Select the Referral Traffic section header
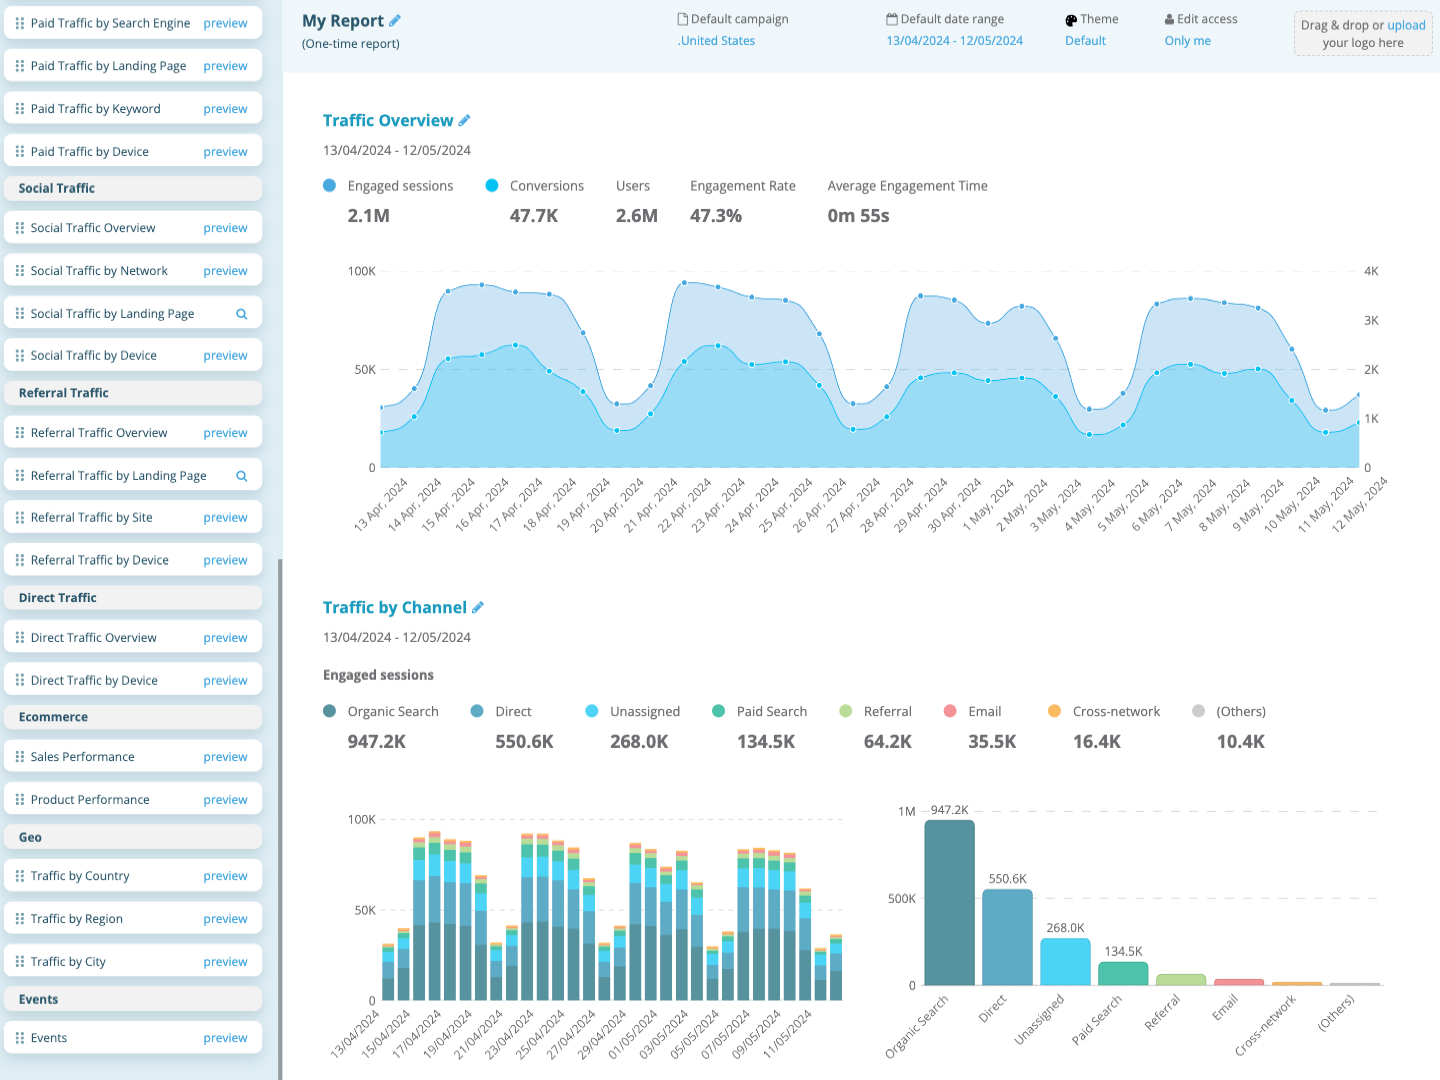Viewport: 1440px width, 1080px height. click(133, 393)
